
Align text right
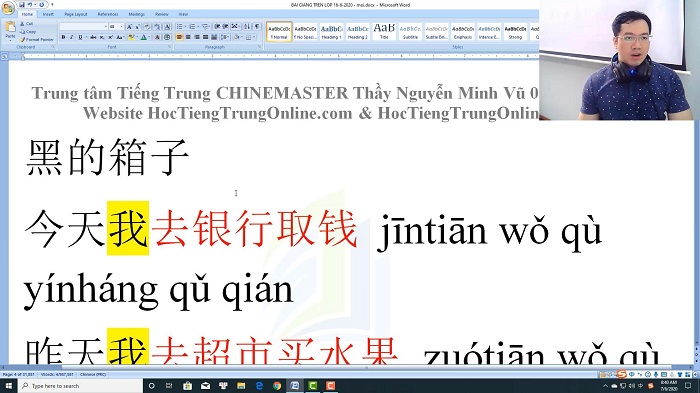pyautogui.click(x=197, y=37)
